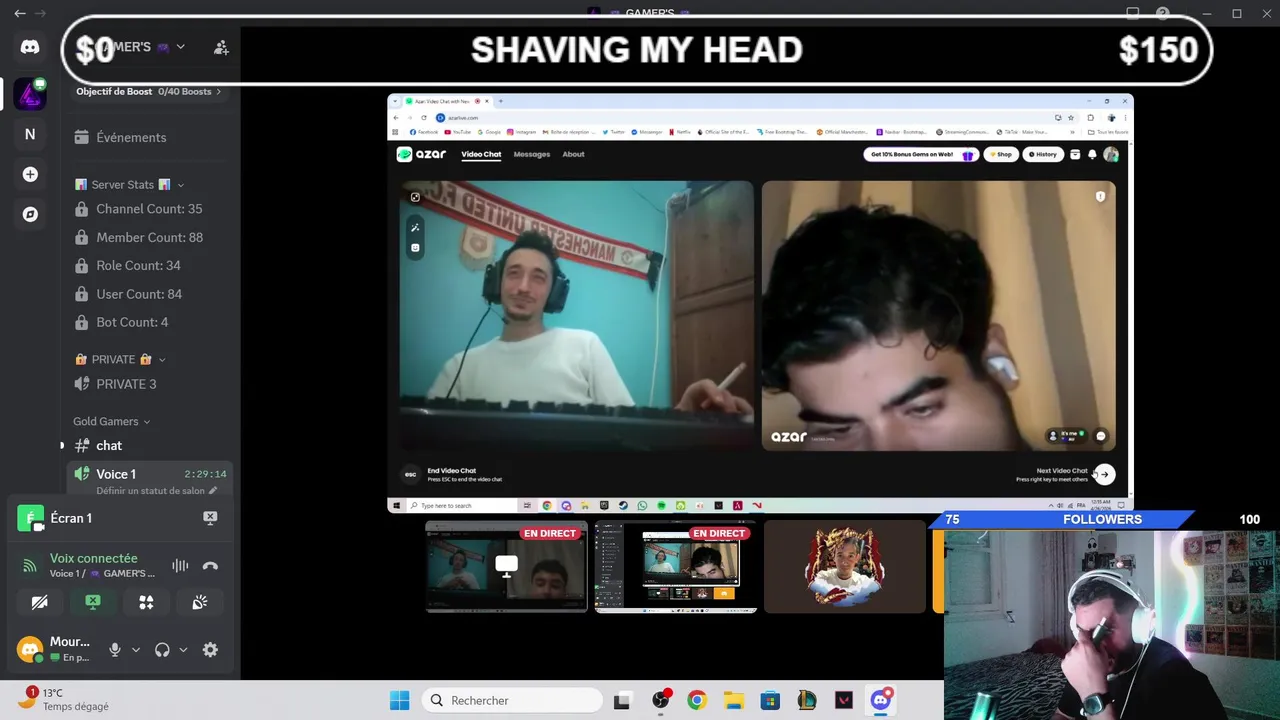Viewport: 1280px width, 720px height.
Task: Switch to Azar Video Chat tab
Action: [481, 154]
